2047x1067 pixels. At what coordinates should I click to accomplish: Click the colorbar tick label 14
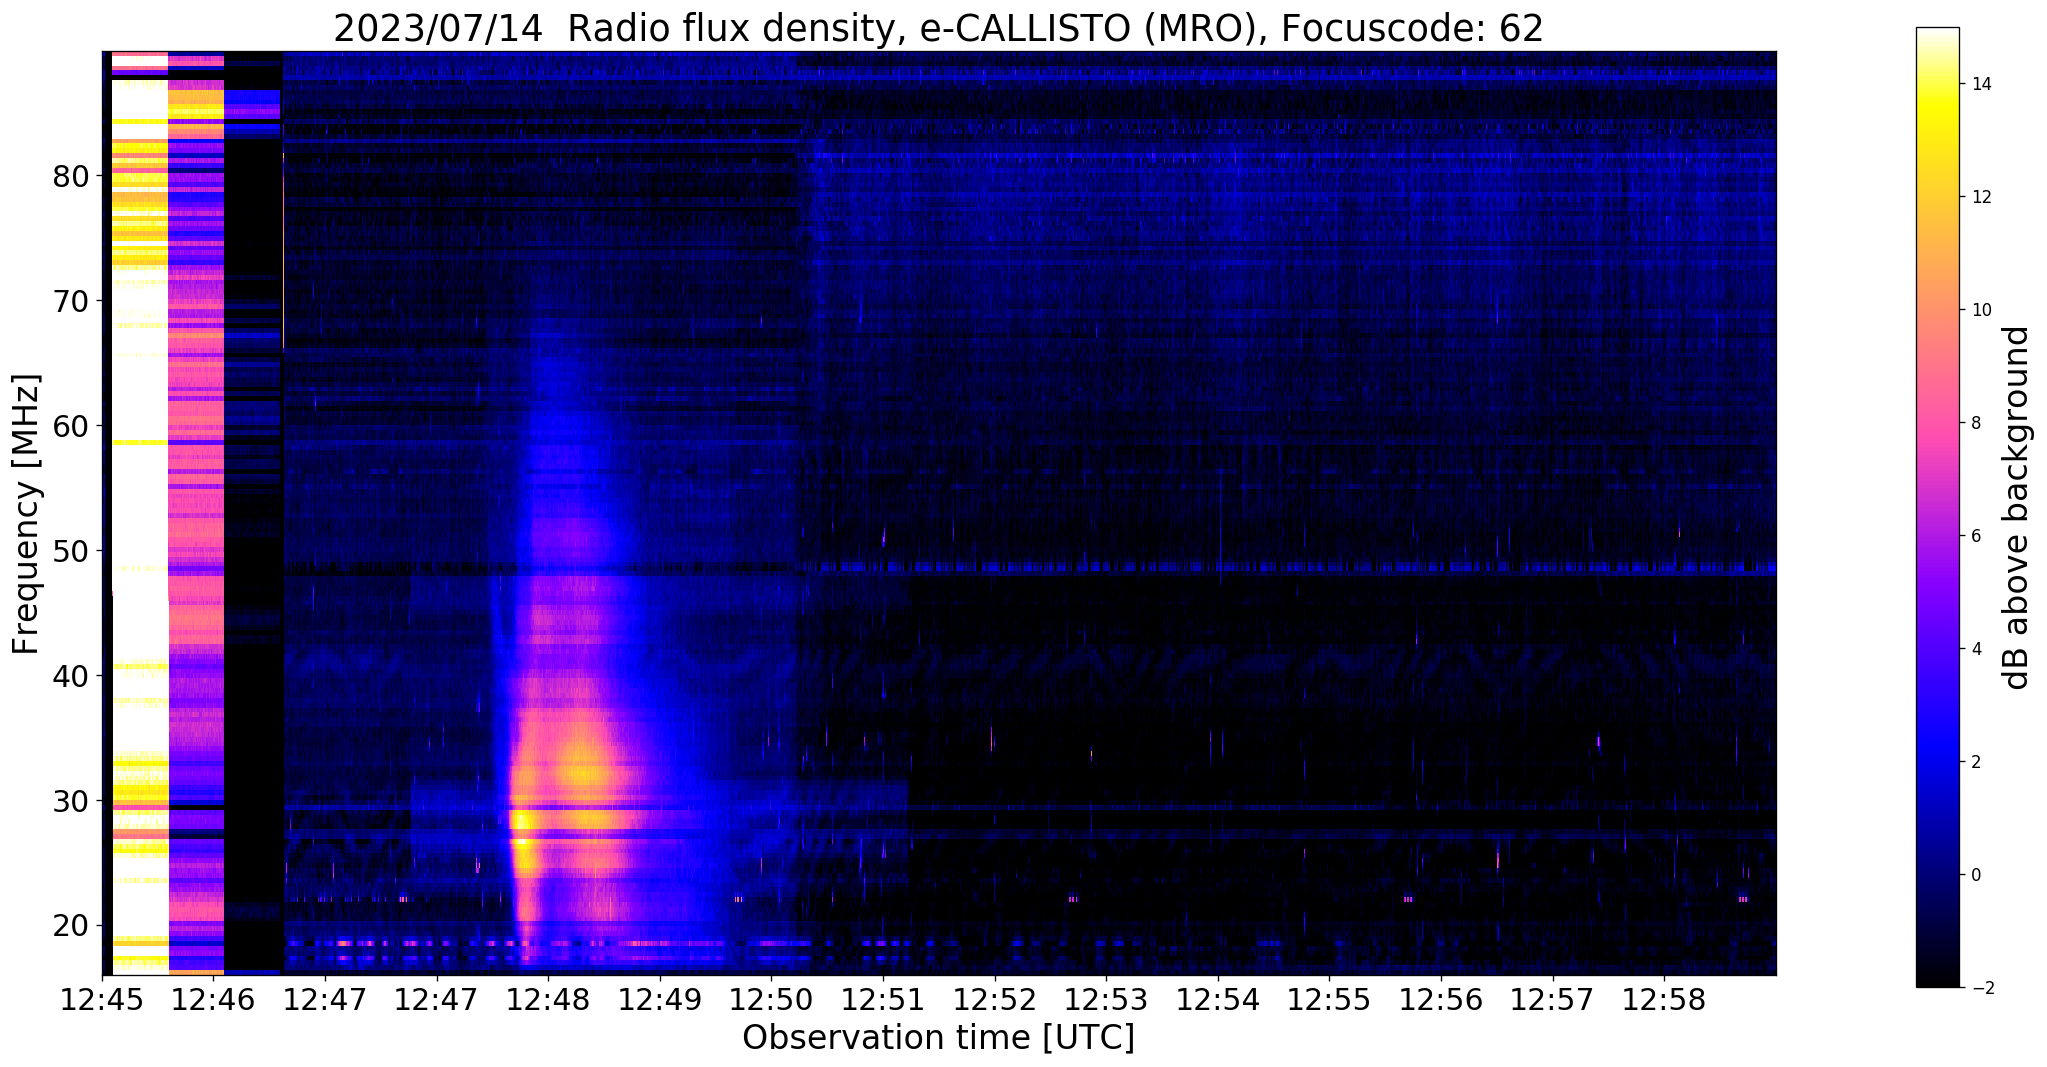coord(1981,84)
